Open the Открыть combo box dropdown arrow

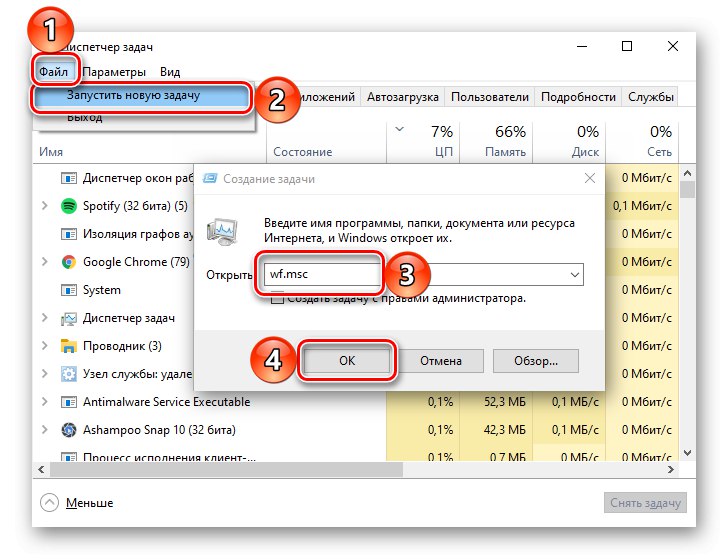(x=575, y=274)
